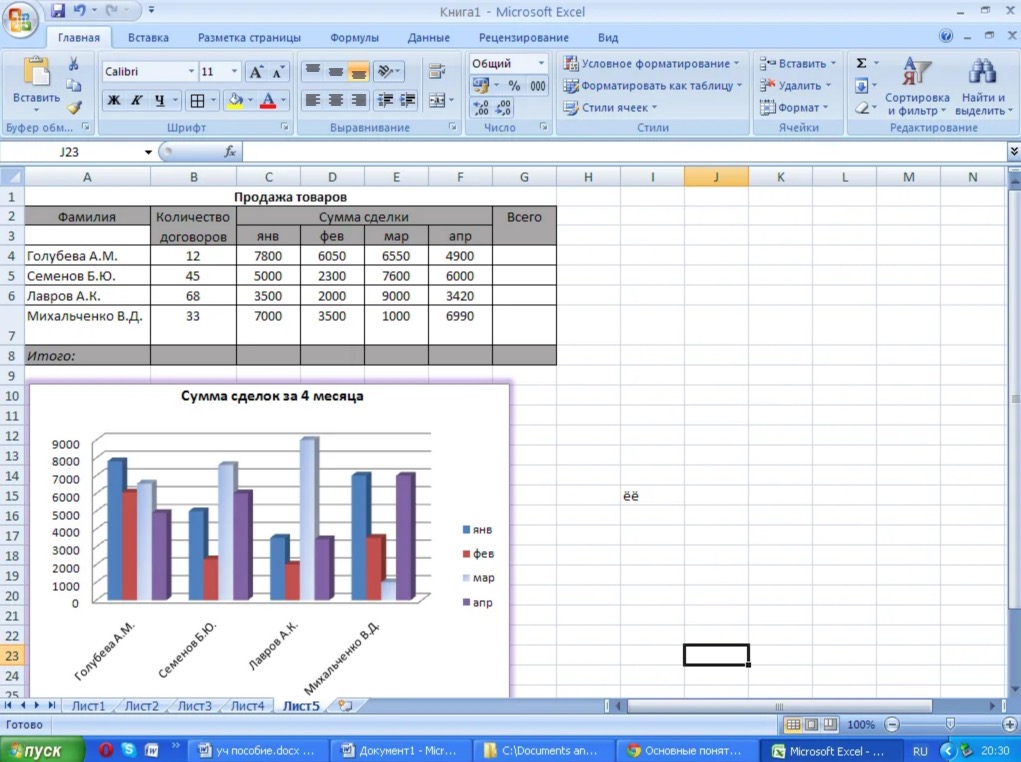Open the Лист3 sheet tab
Screen dimensions: 1021x762
coord(195,705)
